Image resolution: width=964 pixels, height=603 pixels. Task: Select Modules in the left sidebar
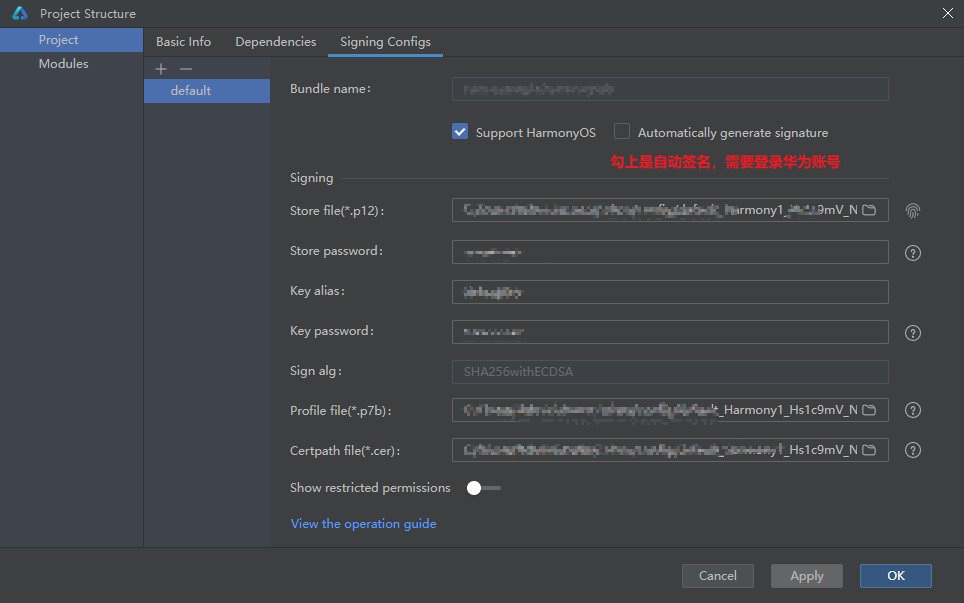tap(63, 64)
